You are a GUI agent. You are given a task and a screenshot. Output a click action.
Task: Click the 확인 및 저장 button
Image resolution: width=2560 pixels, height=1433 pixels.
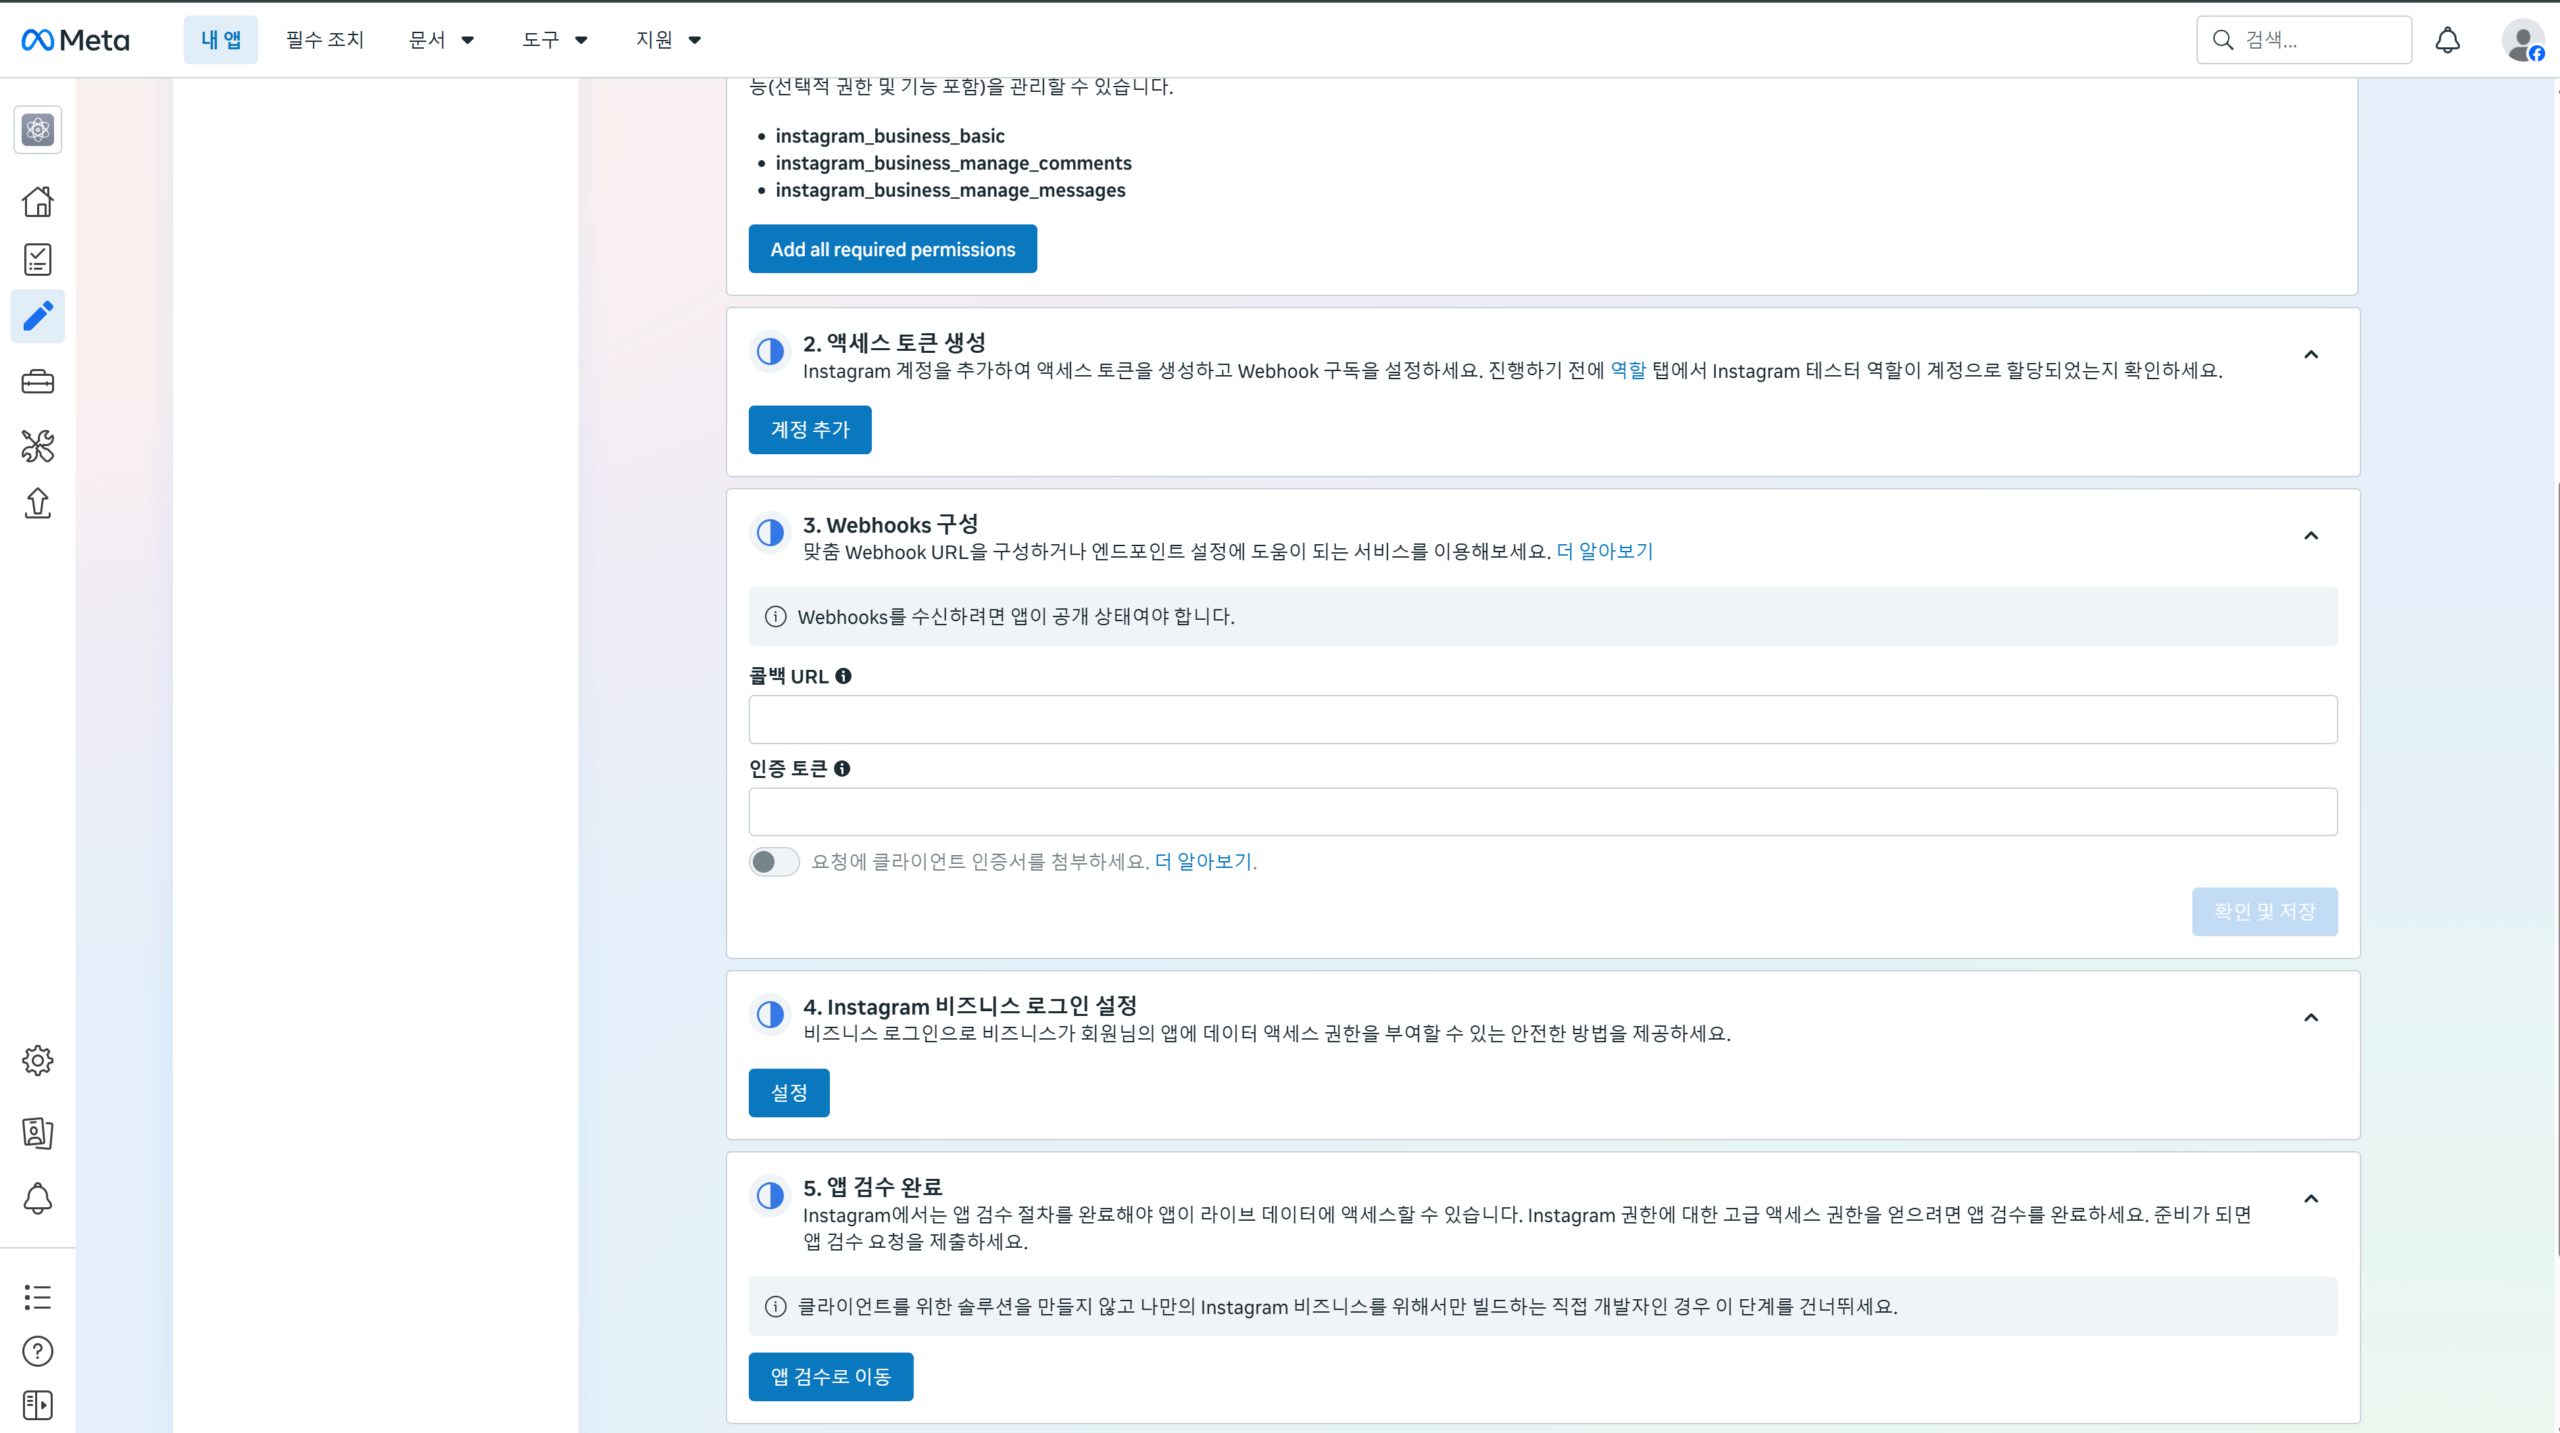click(x=2265, y=912)
